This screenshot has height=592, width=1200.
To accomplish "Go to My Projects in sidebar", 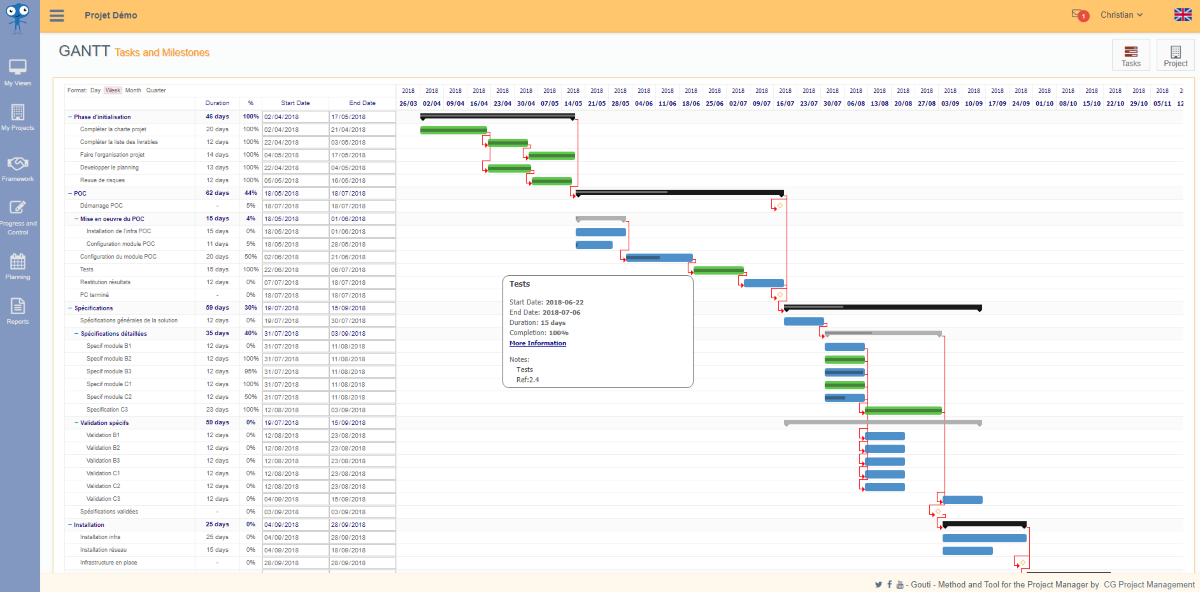I will coord(17,118).
